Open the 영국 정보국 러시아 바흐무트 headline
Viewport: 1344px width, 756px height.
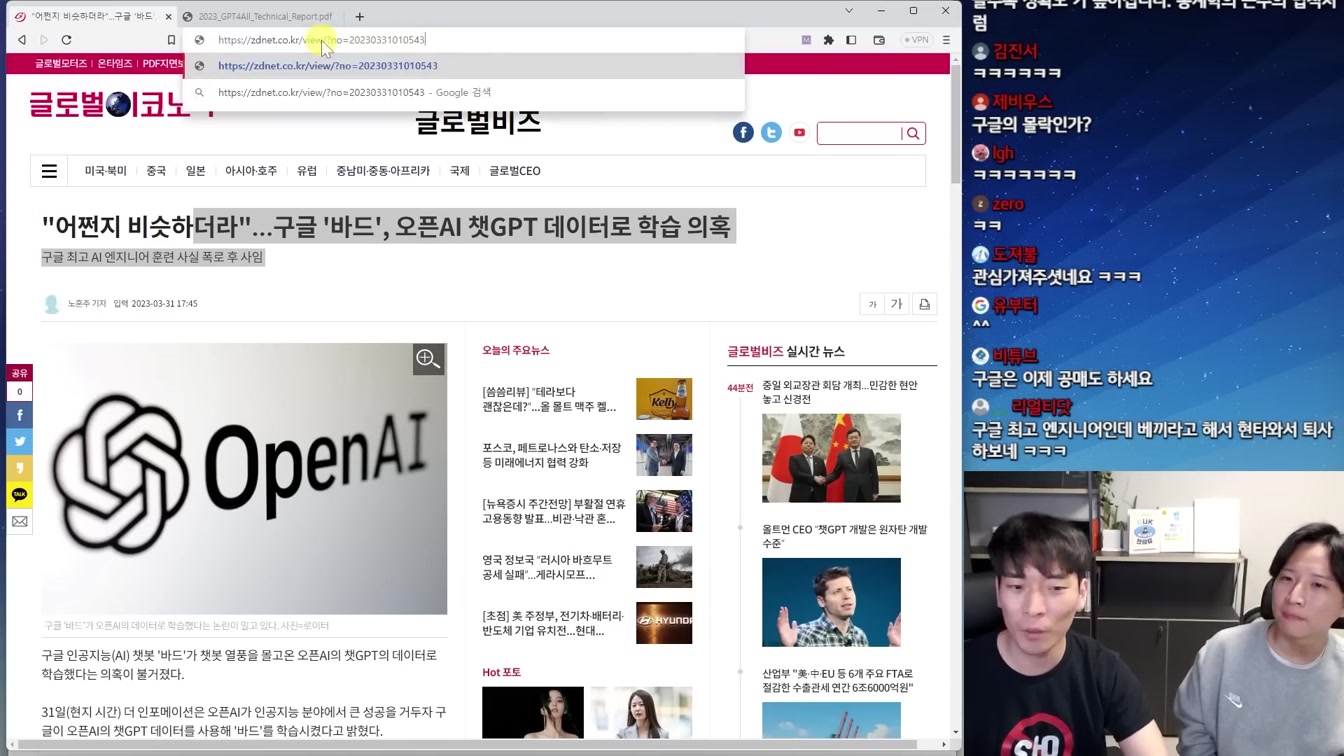click(x=547, y=567)
